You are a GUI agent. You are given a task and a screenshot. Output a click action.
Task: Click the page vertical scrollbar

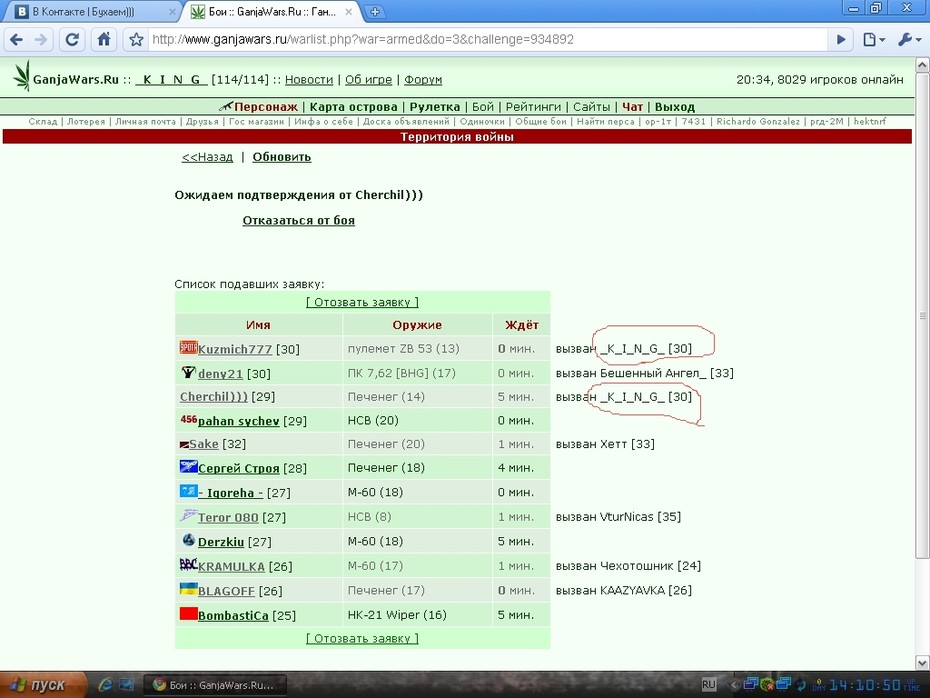922,315
